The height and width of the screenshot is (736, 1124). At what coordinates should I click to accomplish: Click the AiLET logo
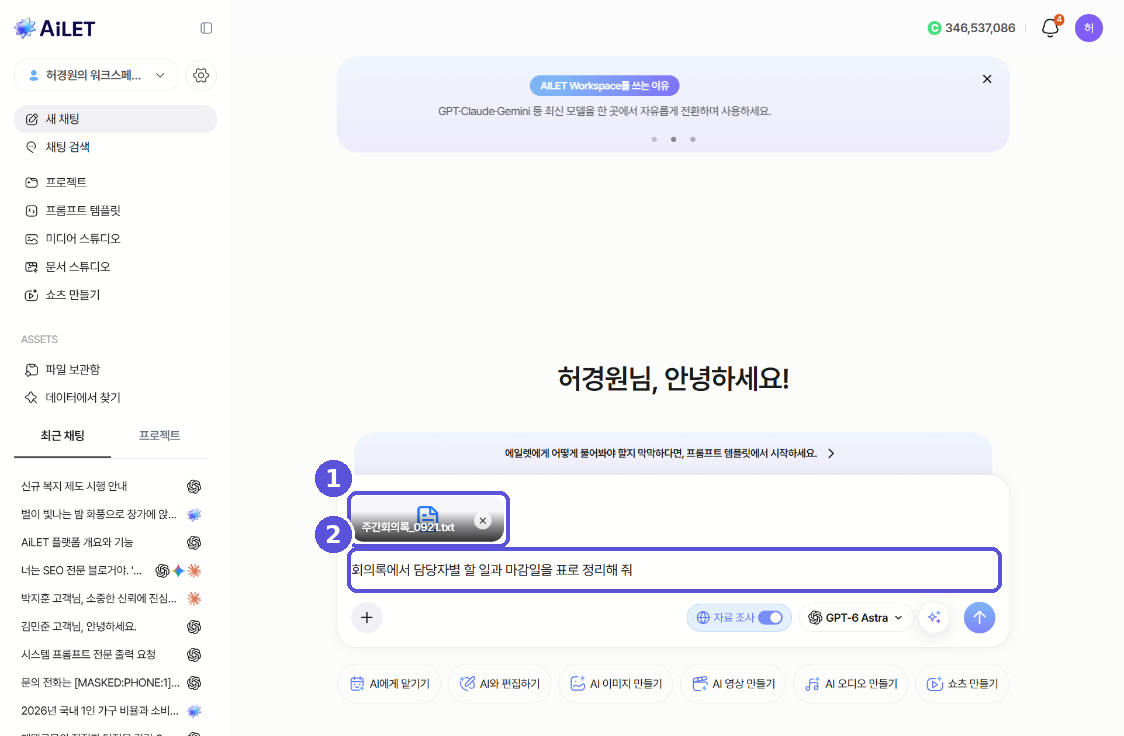pos(54,28)
